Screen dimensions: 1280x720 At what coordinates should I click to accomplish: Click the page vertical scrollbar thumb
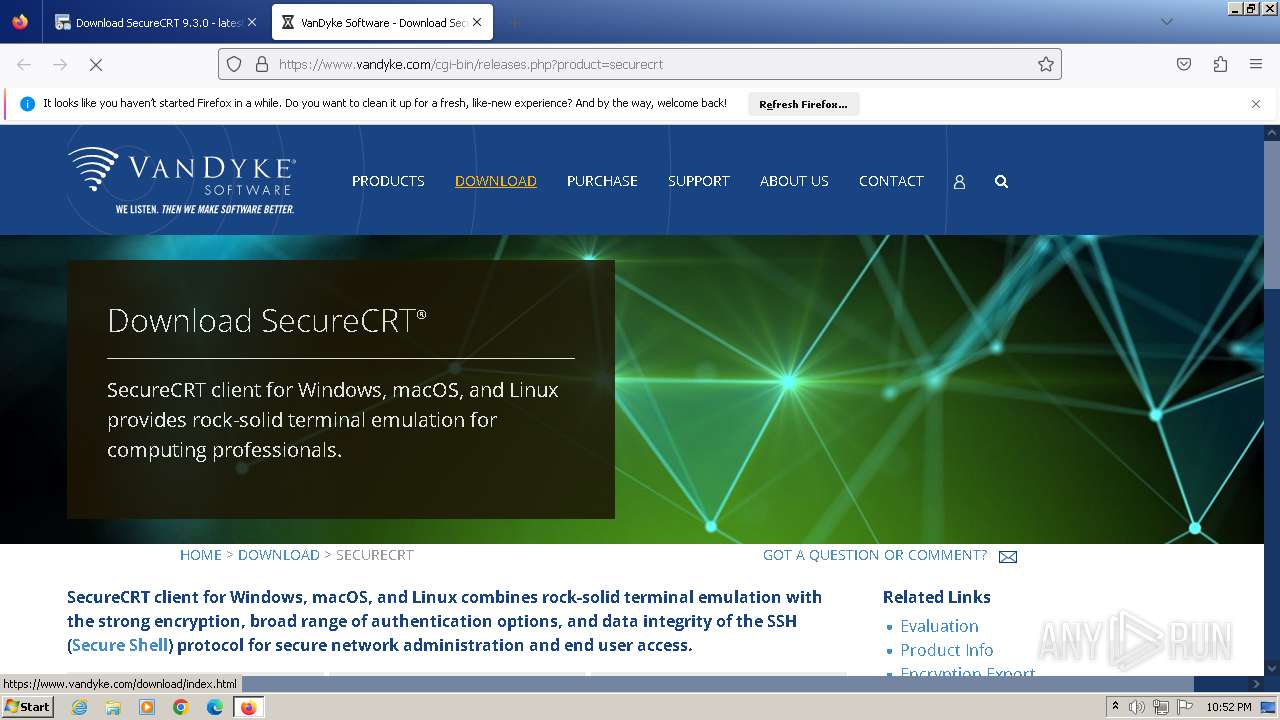1272,214
